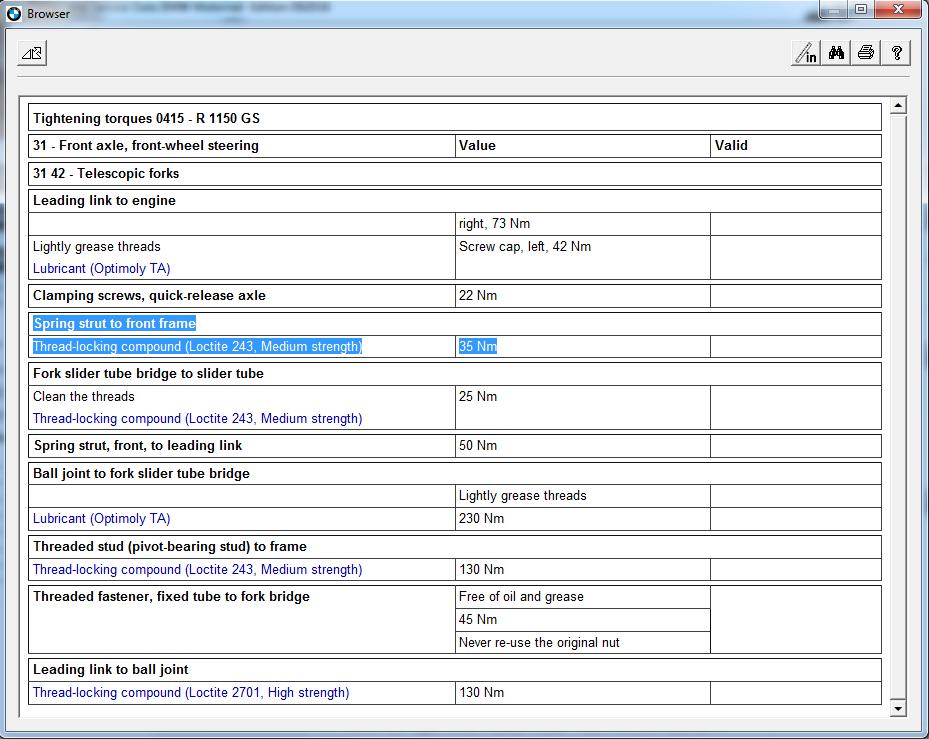Click the Spring strut to front frame heading
Screen dimensions: 929x739
115,323
